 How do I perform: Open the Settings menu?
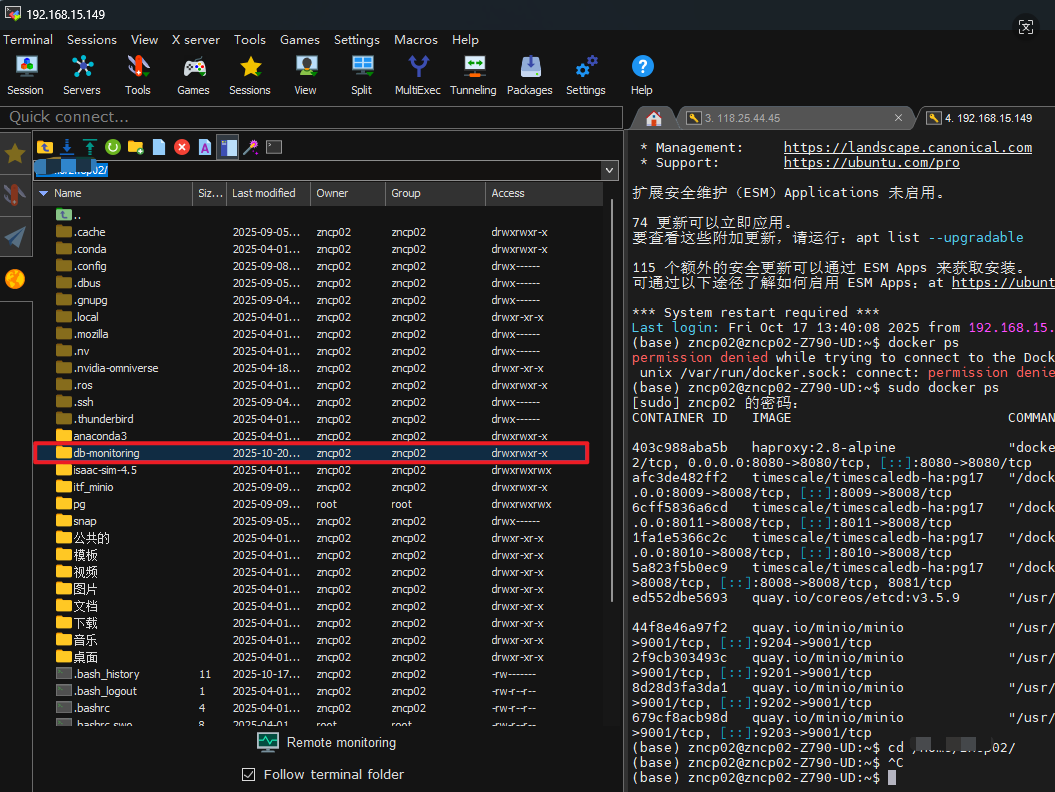click(357, 40)
